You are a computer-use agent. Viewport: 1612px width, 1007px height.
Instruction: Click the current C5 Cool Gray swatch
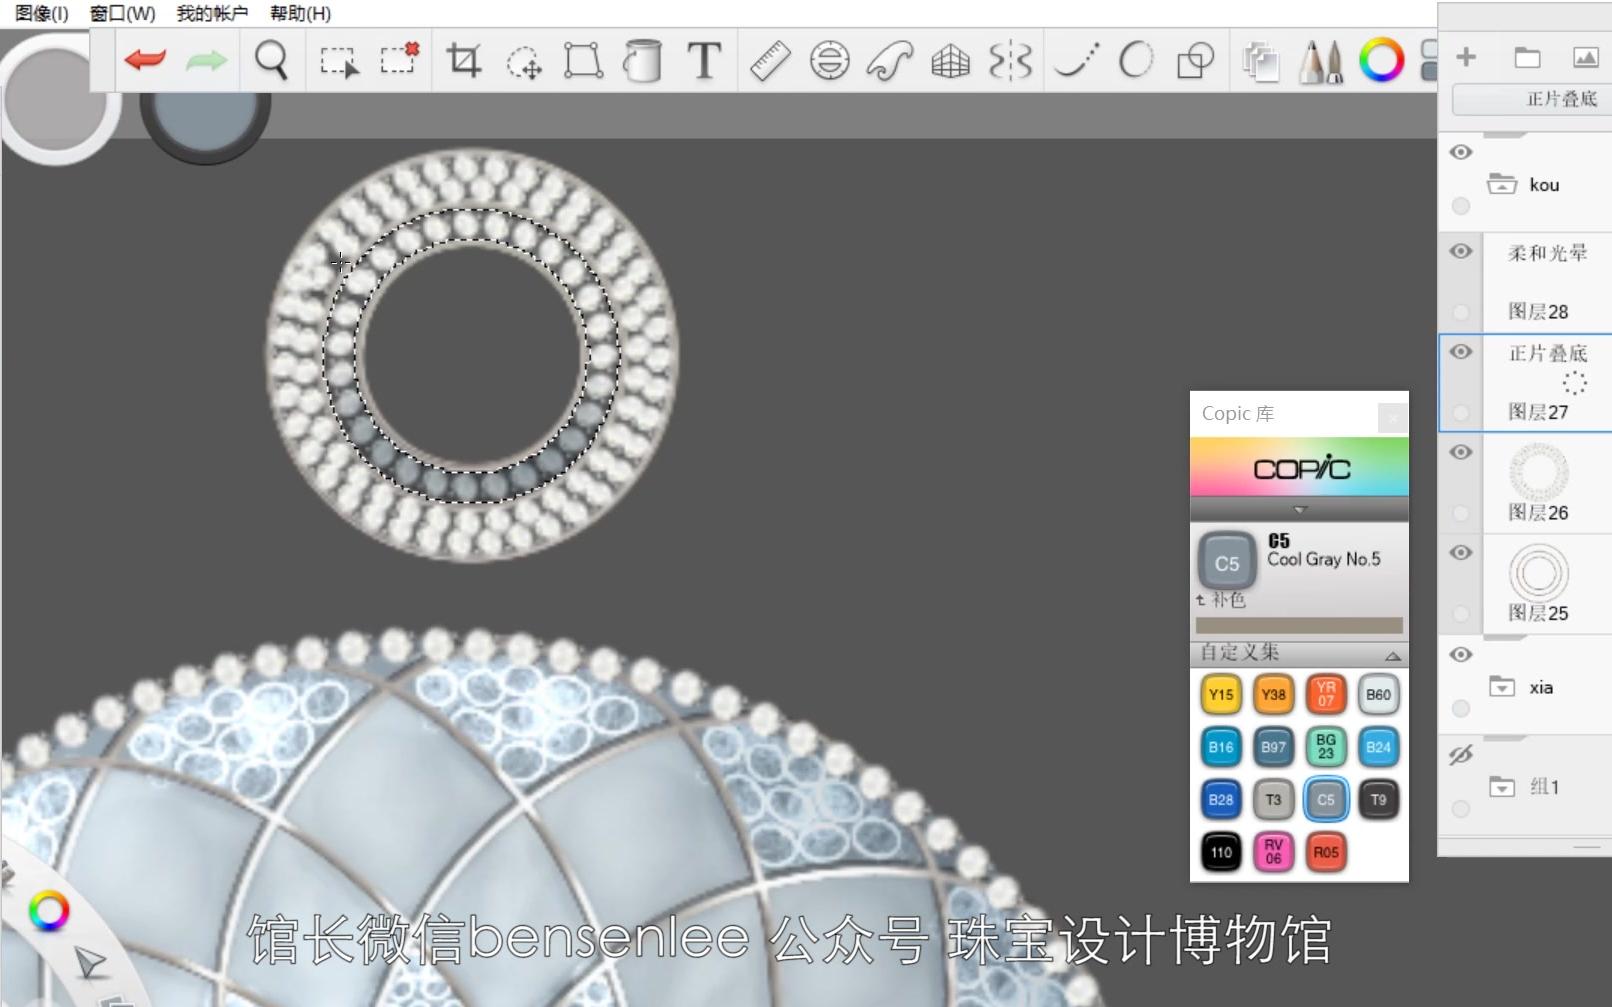(x=1227, y=561)
